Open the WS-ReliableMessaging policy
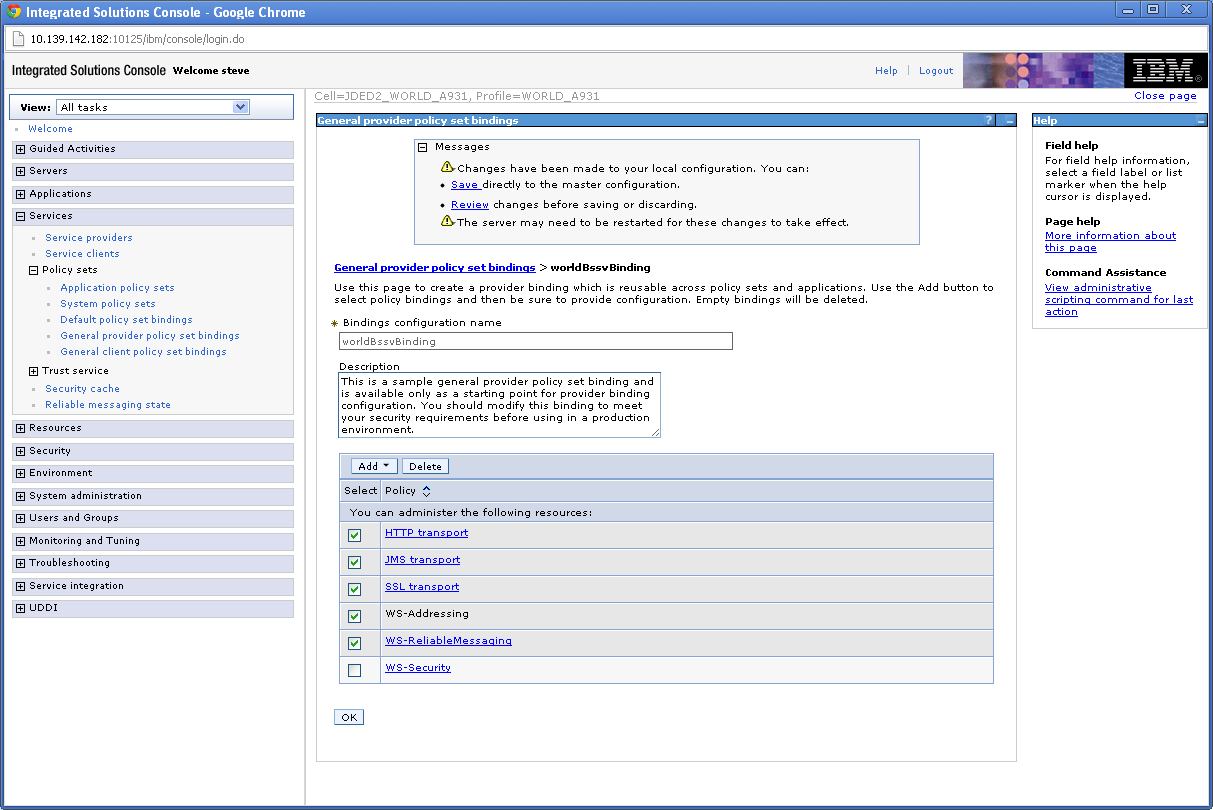1213x810 pixels. coord(448,641)
